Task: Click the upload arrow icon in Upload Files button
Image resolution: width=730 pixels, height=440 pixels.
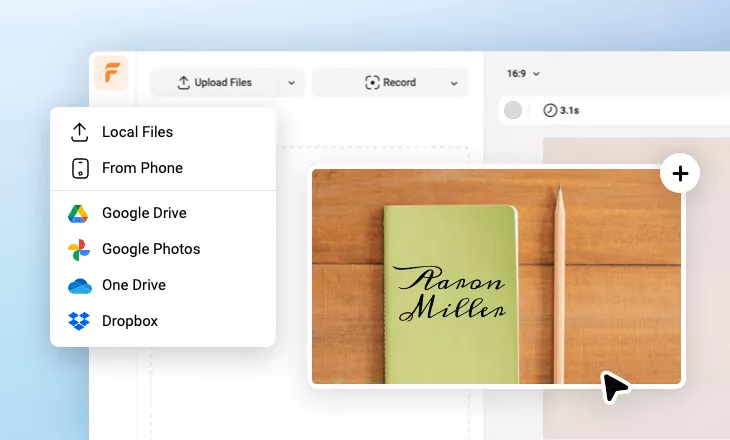Action: point(183,82)
